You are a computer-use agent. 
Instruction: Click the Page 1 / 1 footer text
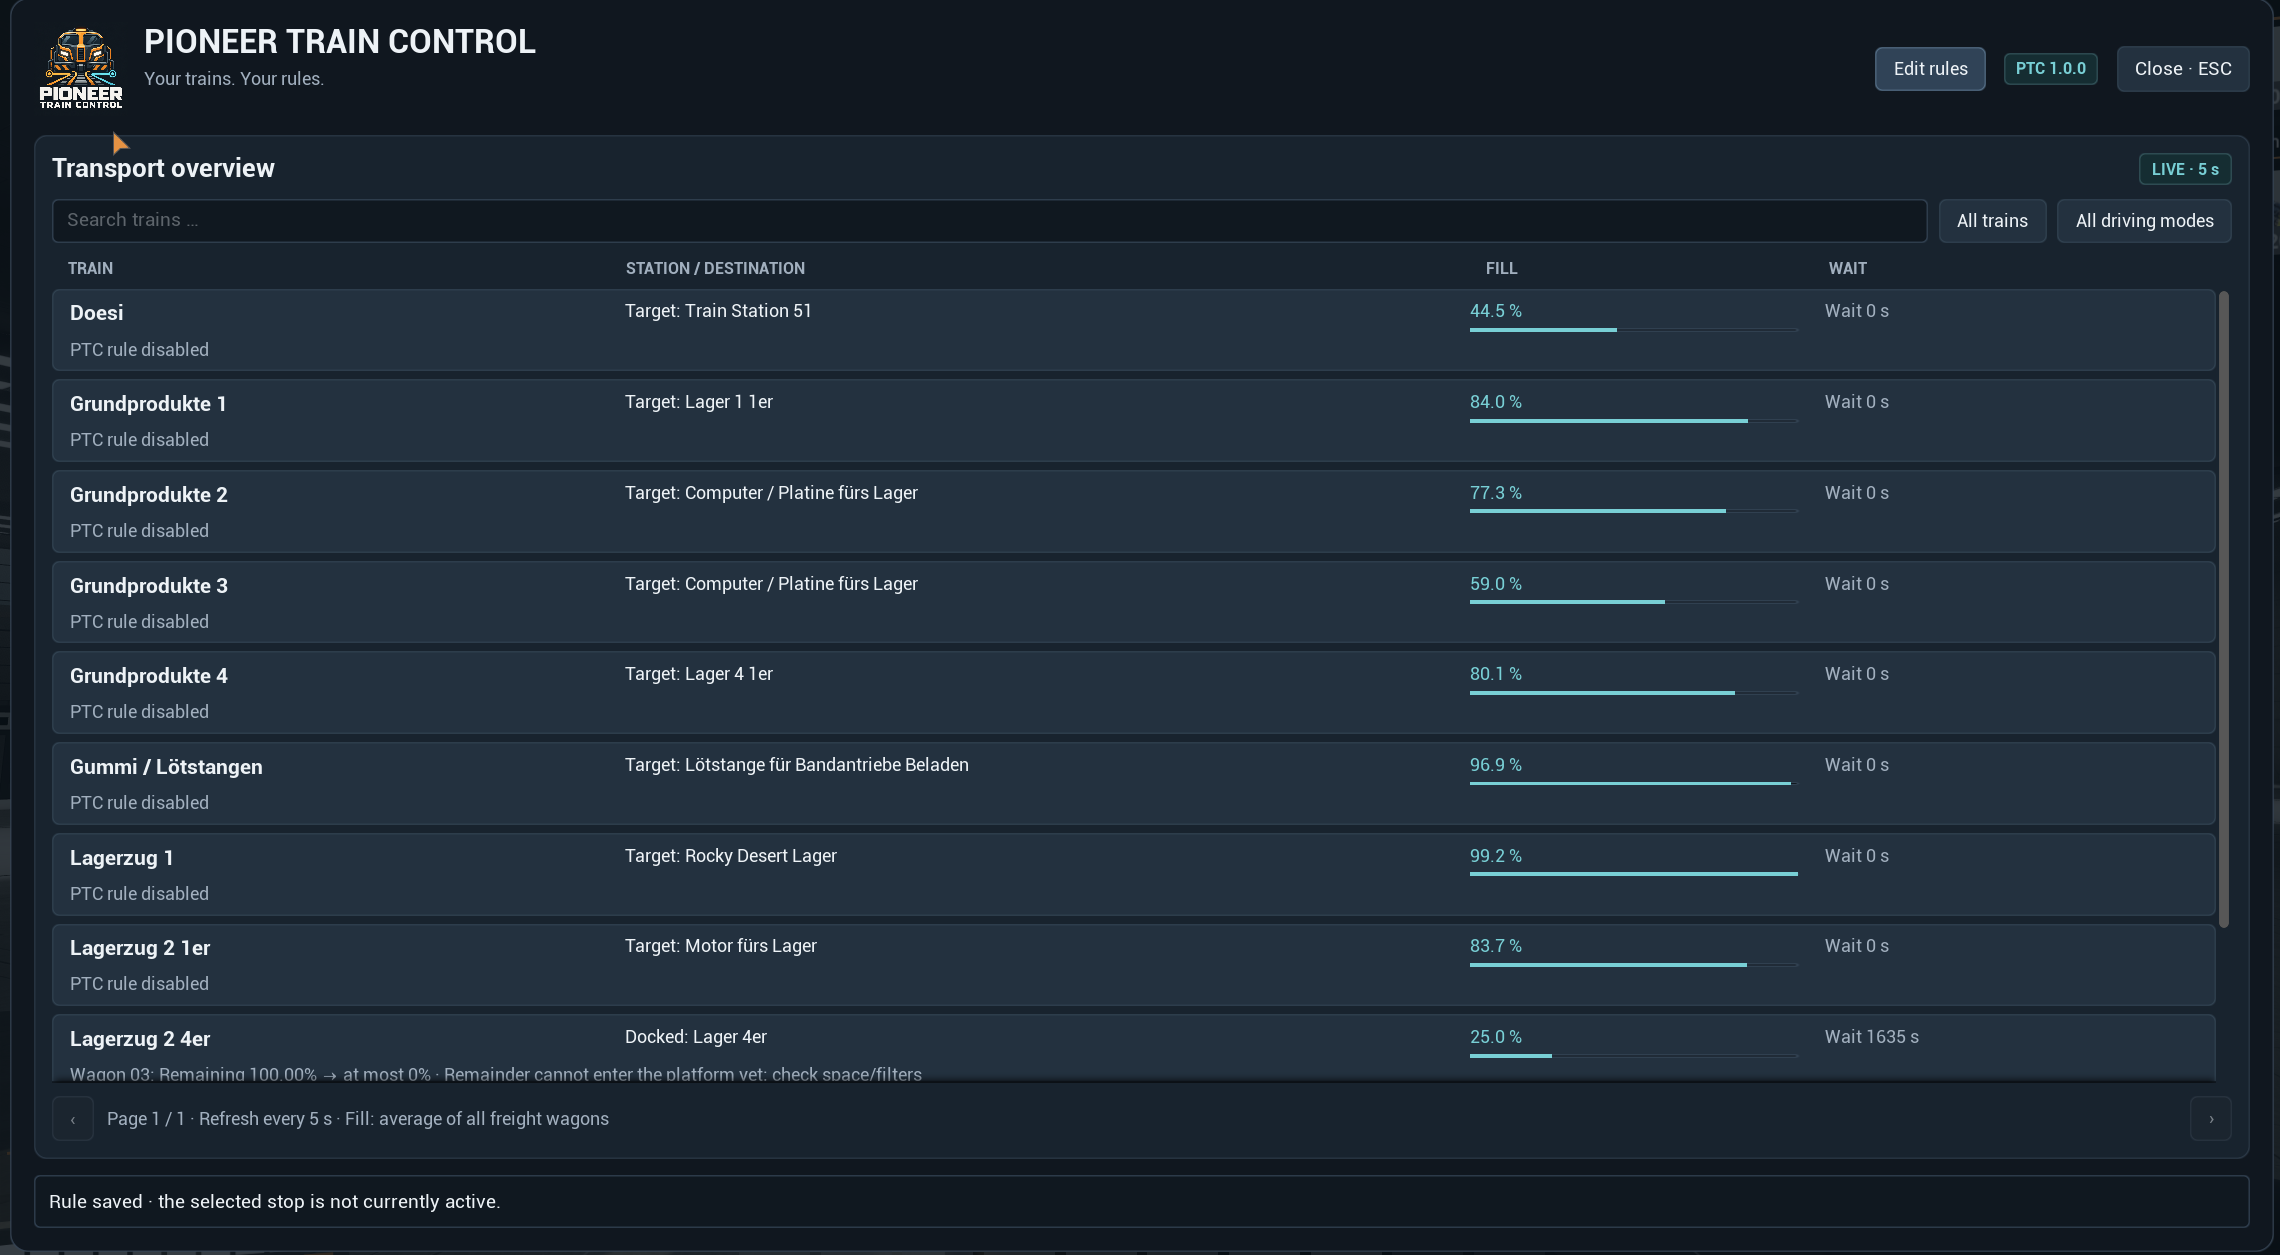point(146,1119)
